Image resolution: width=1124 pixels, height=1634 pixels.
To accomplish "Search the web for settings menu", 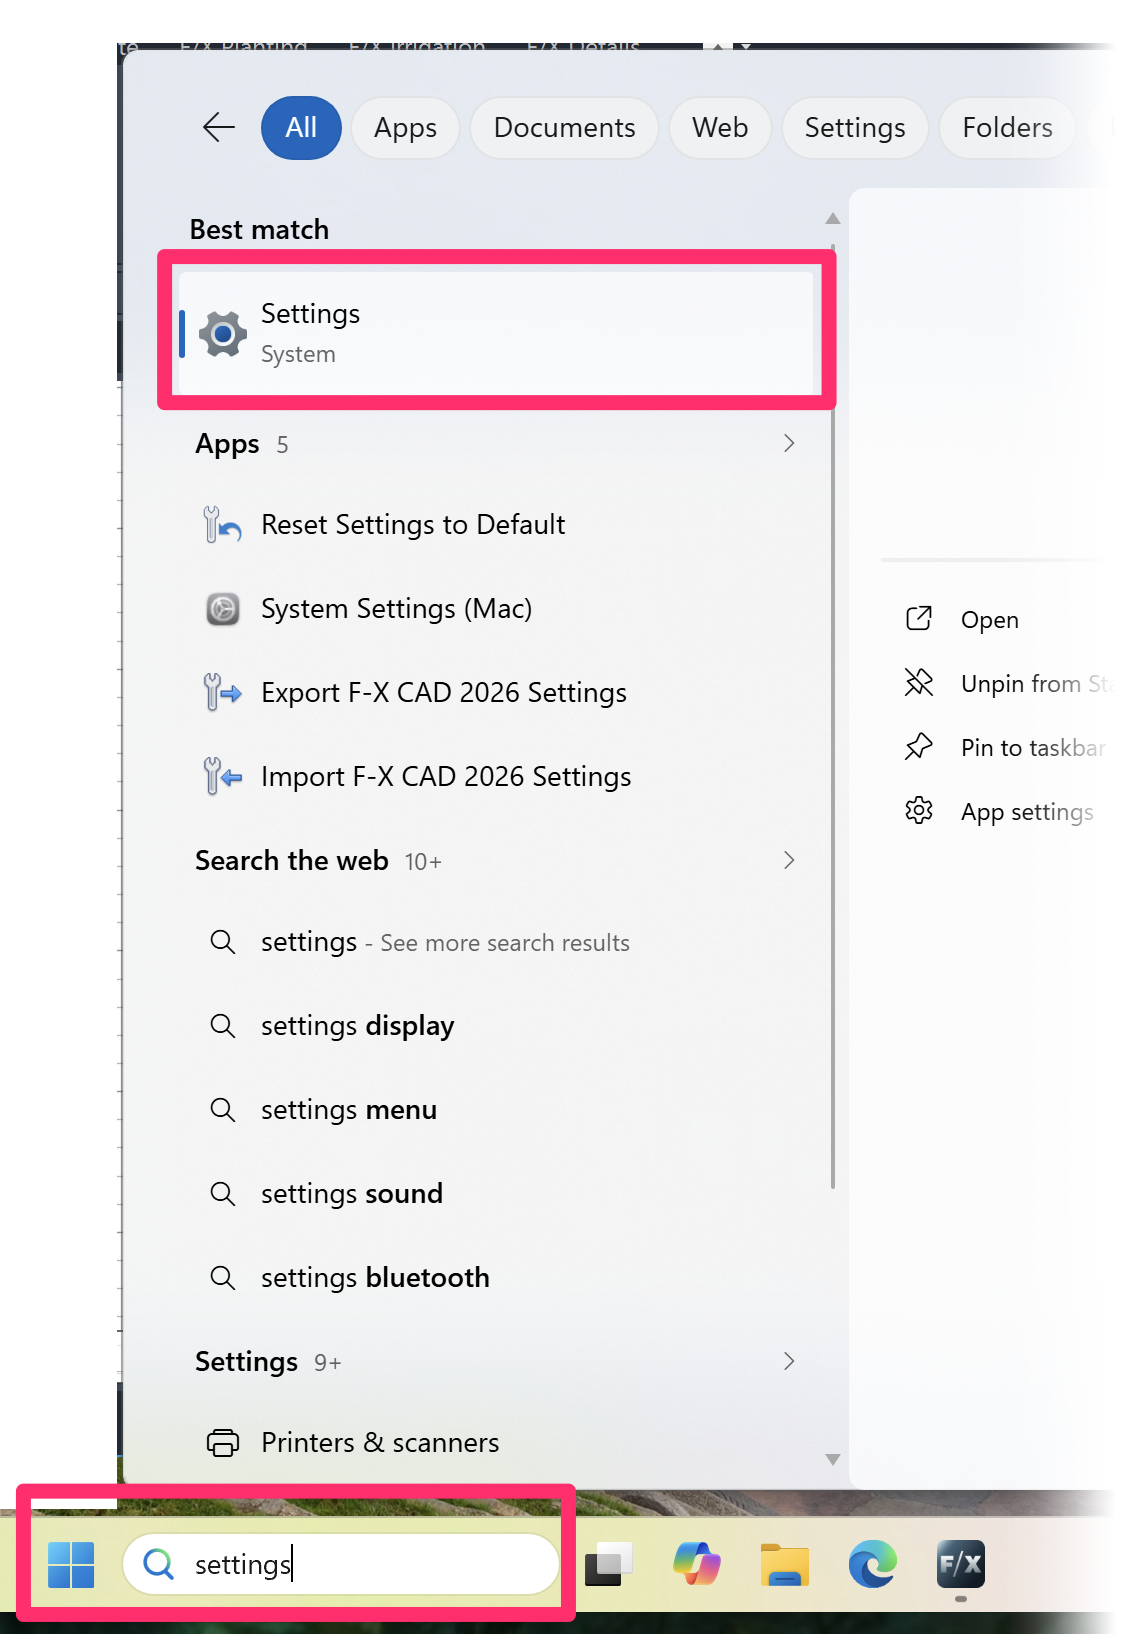I will (x=497, y=1110).
